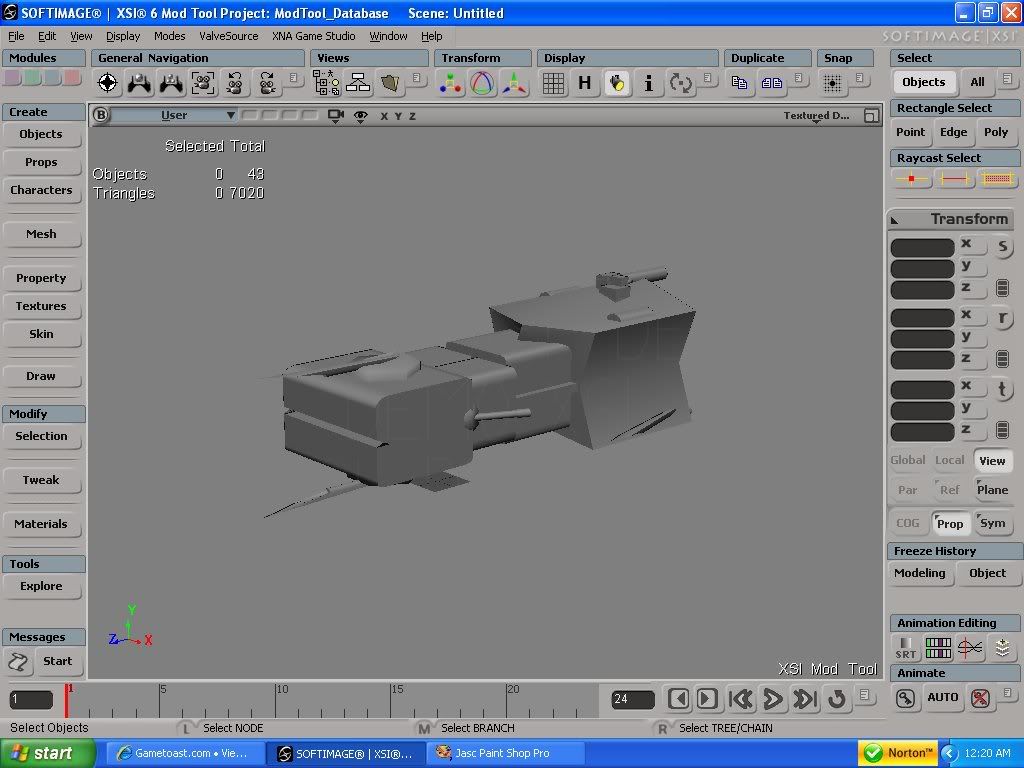The width and height of the screenshot is (1024, 768).
Task: Activate the scale transform tool icon
Action: click(451, 83)
